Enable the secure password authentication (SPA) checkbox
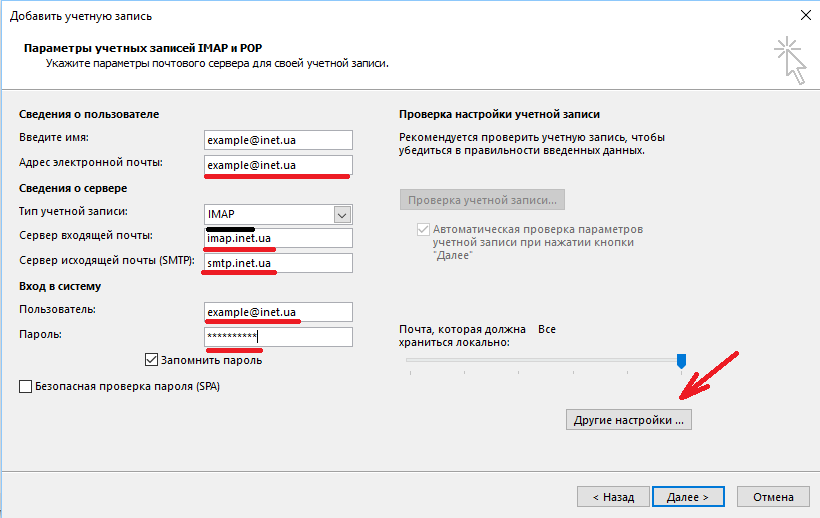820x518 pixels. [x=25, y=385]
